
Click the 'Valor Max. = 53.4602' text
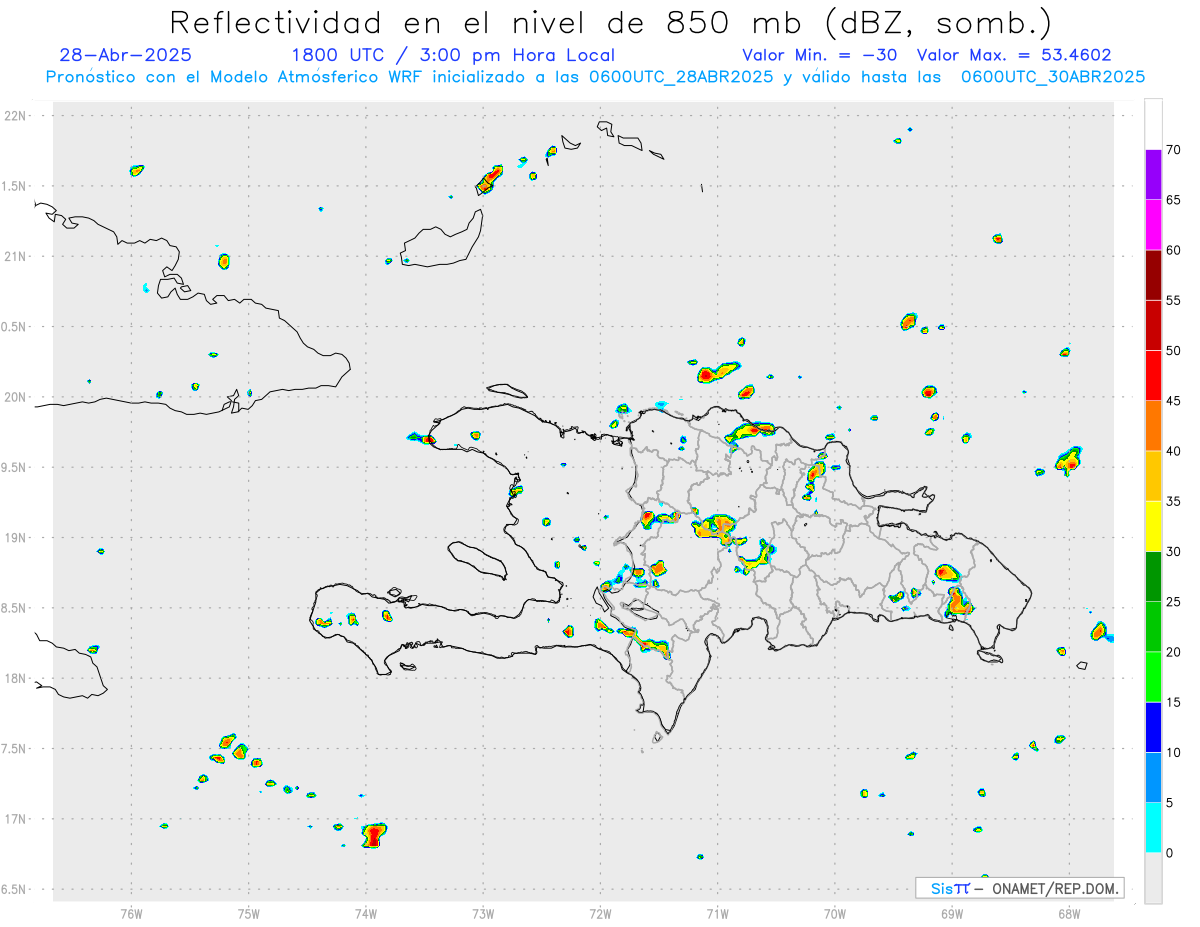click(x=1013, y=56)
